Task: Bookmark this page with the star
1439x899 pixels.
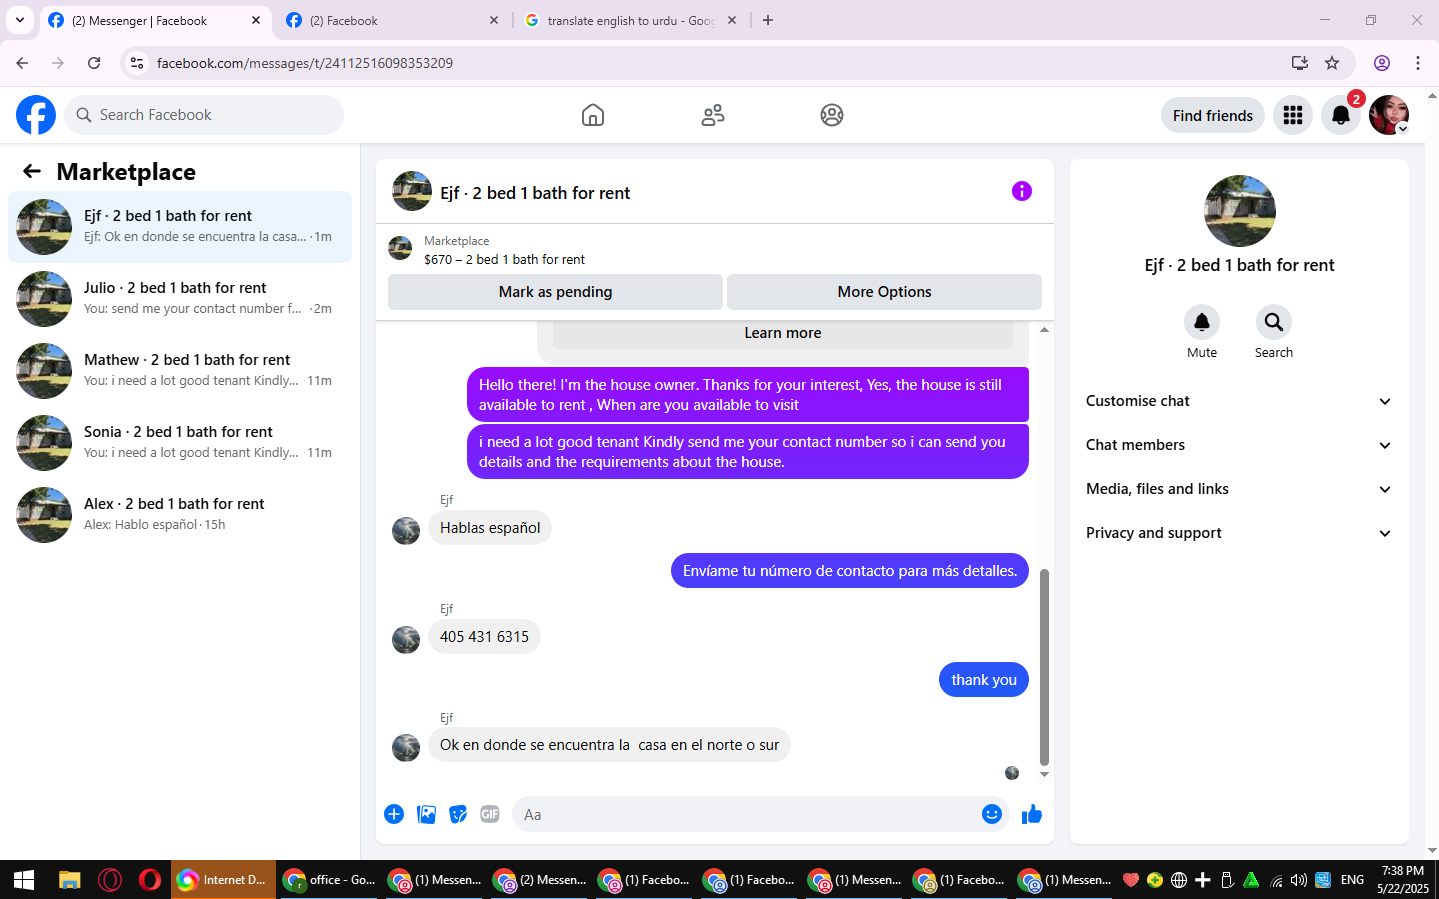Action: point(1332,63)
